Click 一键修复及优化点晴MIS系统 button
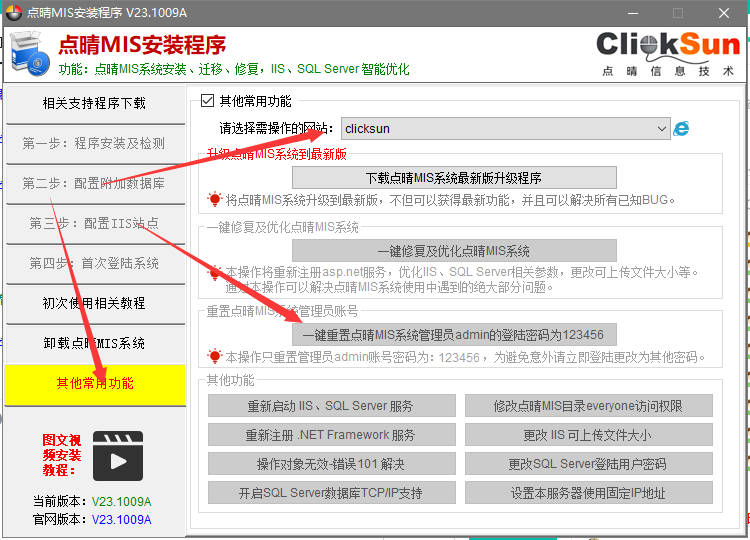Viewport: 750px width, 540px height. [x=454, y=251]
